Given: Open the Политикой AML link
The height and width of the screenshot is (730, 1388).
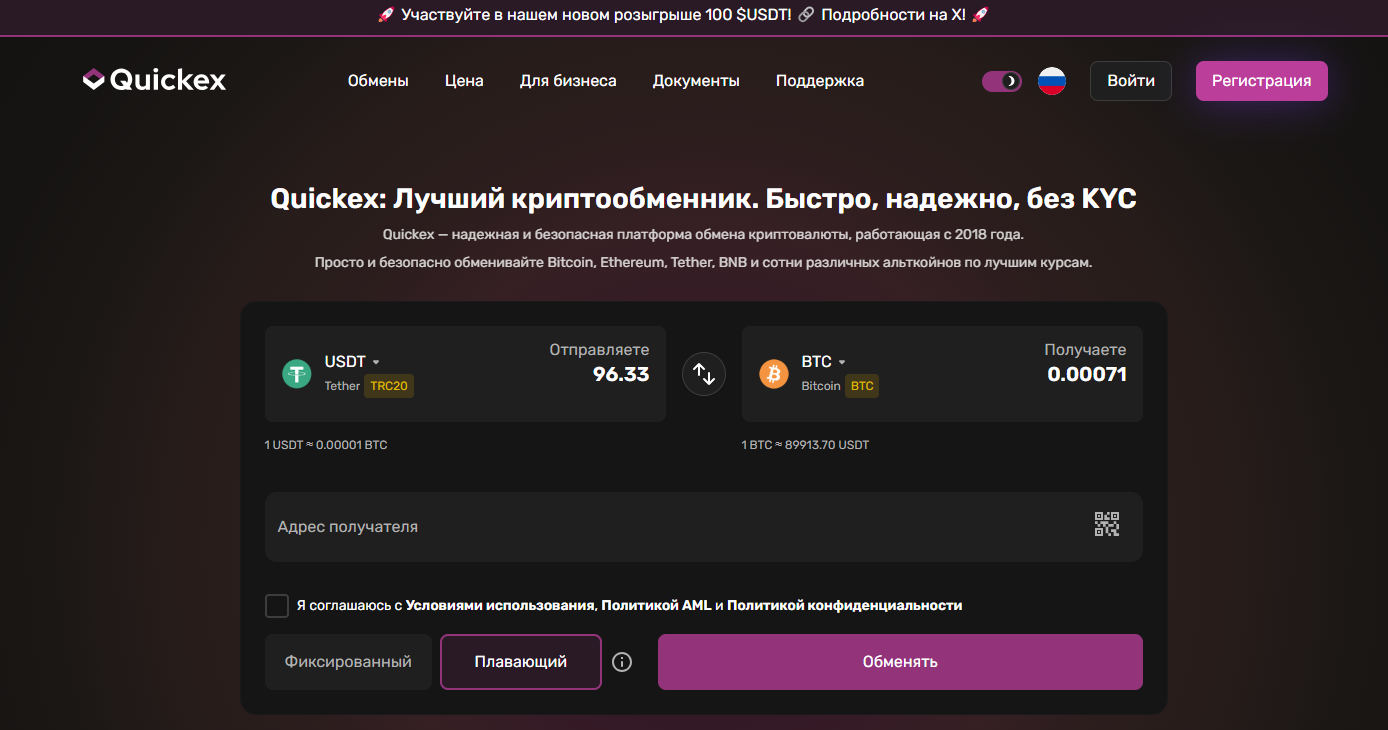Looking at the screenshot, I should coord(656,605).
